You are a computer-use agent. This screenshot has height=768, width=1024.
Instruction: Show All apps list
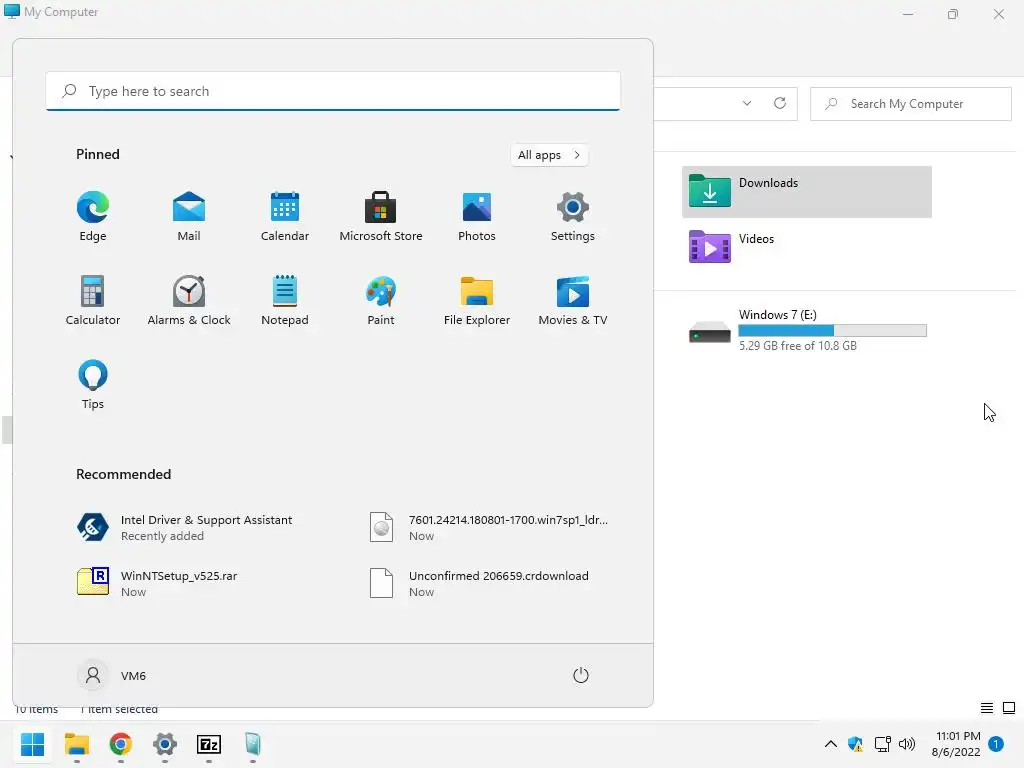coord(549,155)
